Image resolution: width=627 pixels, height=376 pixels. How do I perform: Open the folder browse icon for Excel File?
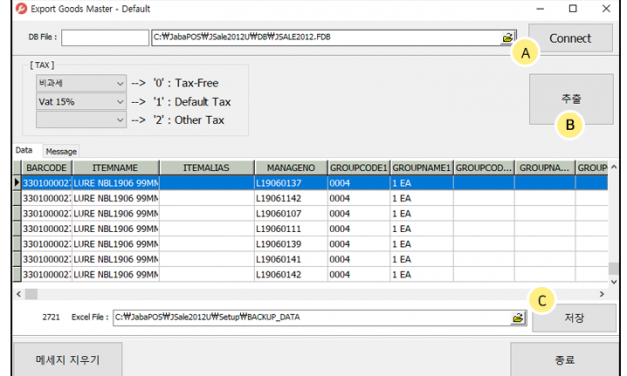click(x=518, y=318)
